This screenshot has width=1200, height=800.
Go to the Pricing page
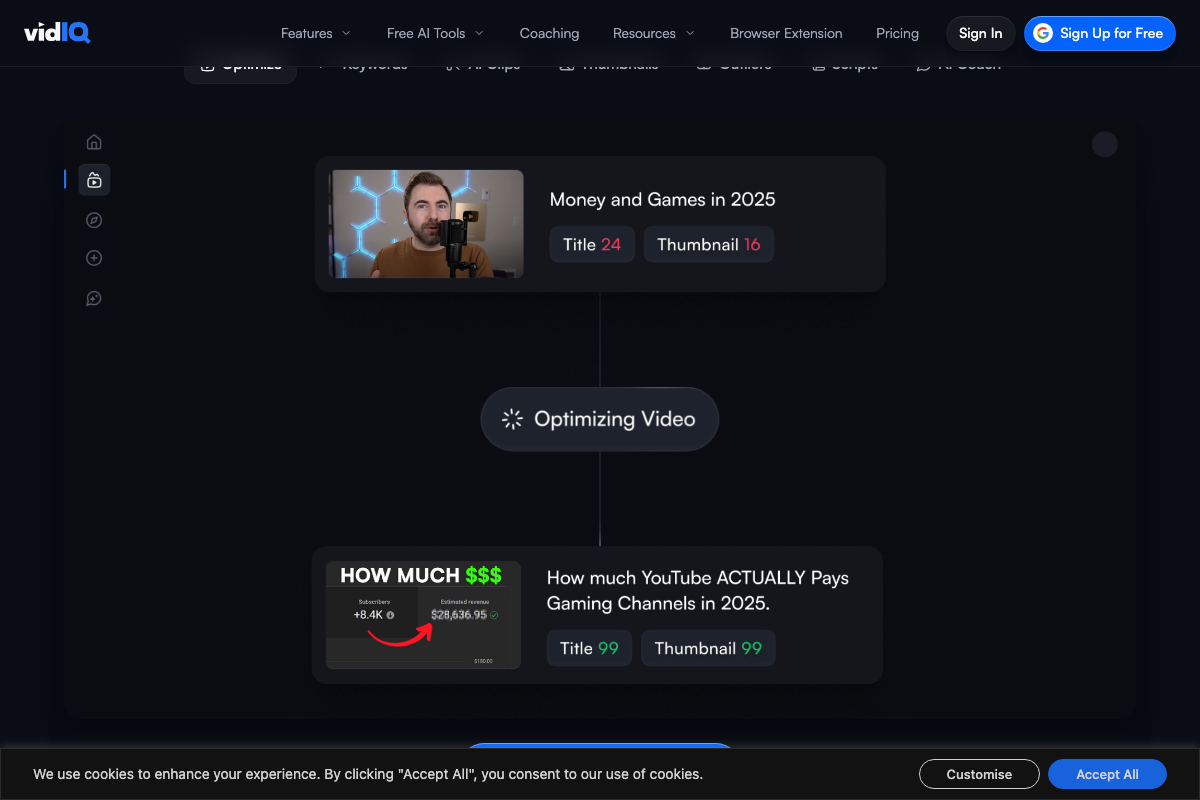click(x=897, y=33)
